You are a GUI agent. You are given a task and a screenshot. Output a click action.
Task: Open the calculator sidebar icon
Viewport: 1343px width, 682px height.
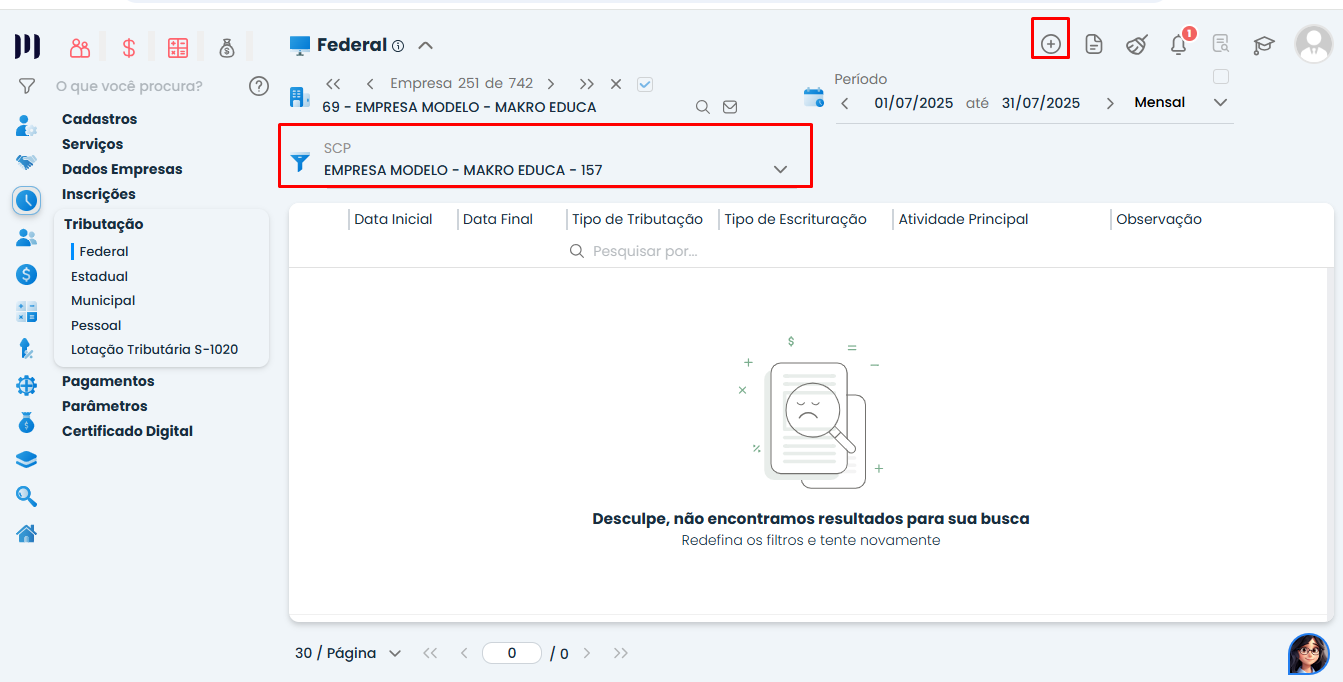pyautogui.click(x=26, y=312)
